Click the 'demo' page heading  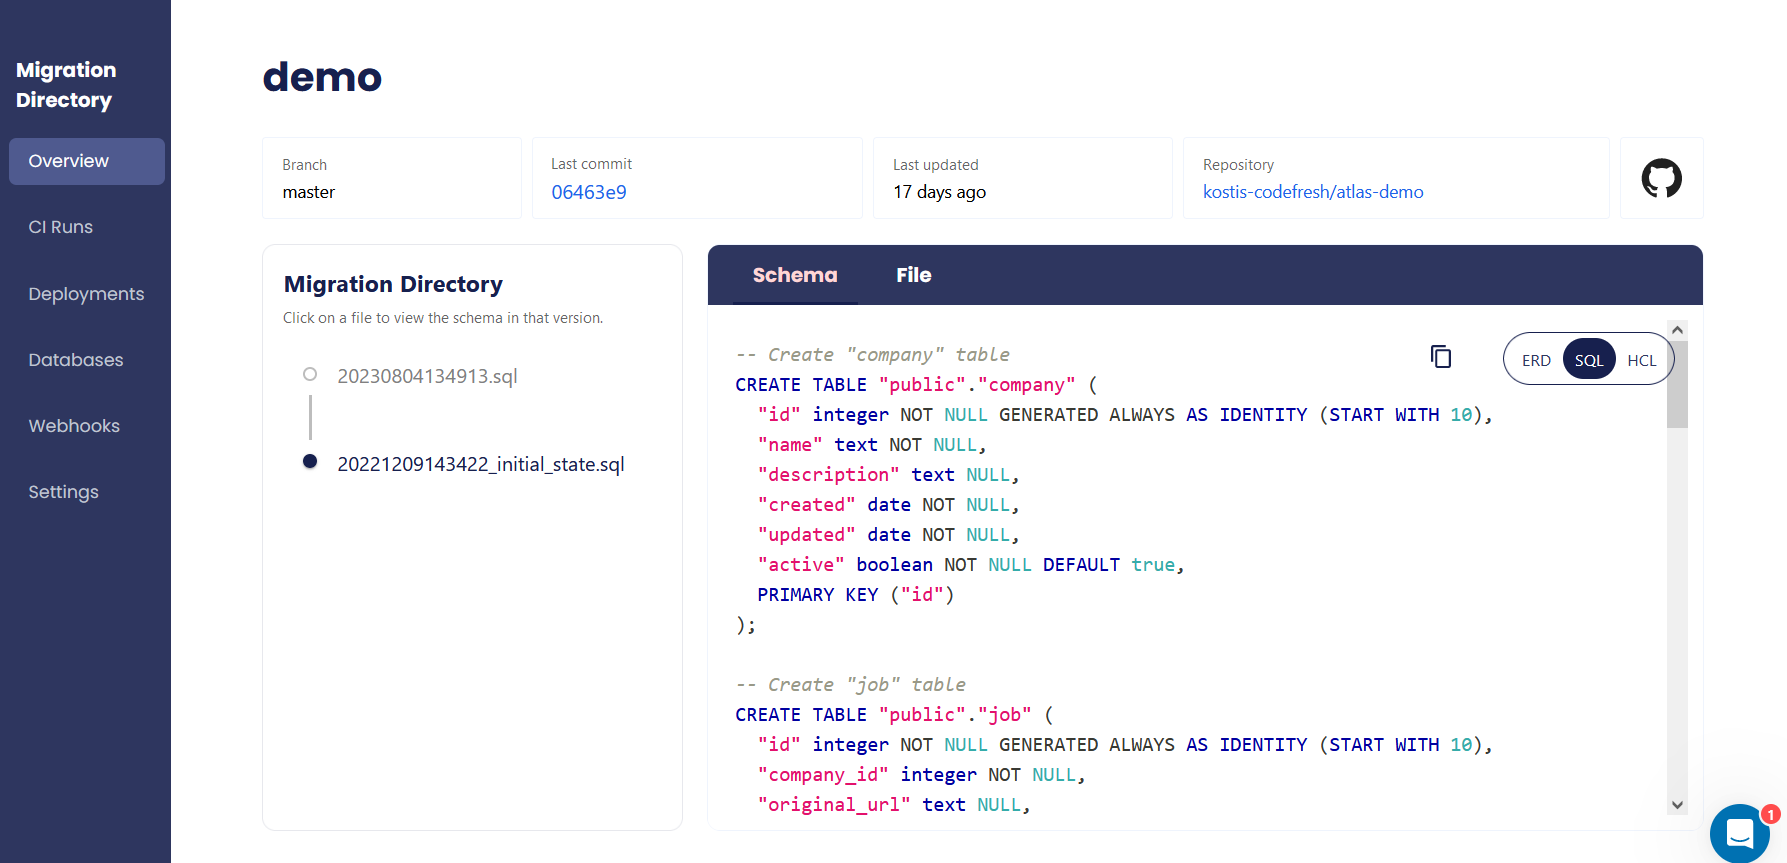pos(322,77)
